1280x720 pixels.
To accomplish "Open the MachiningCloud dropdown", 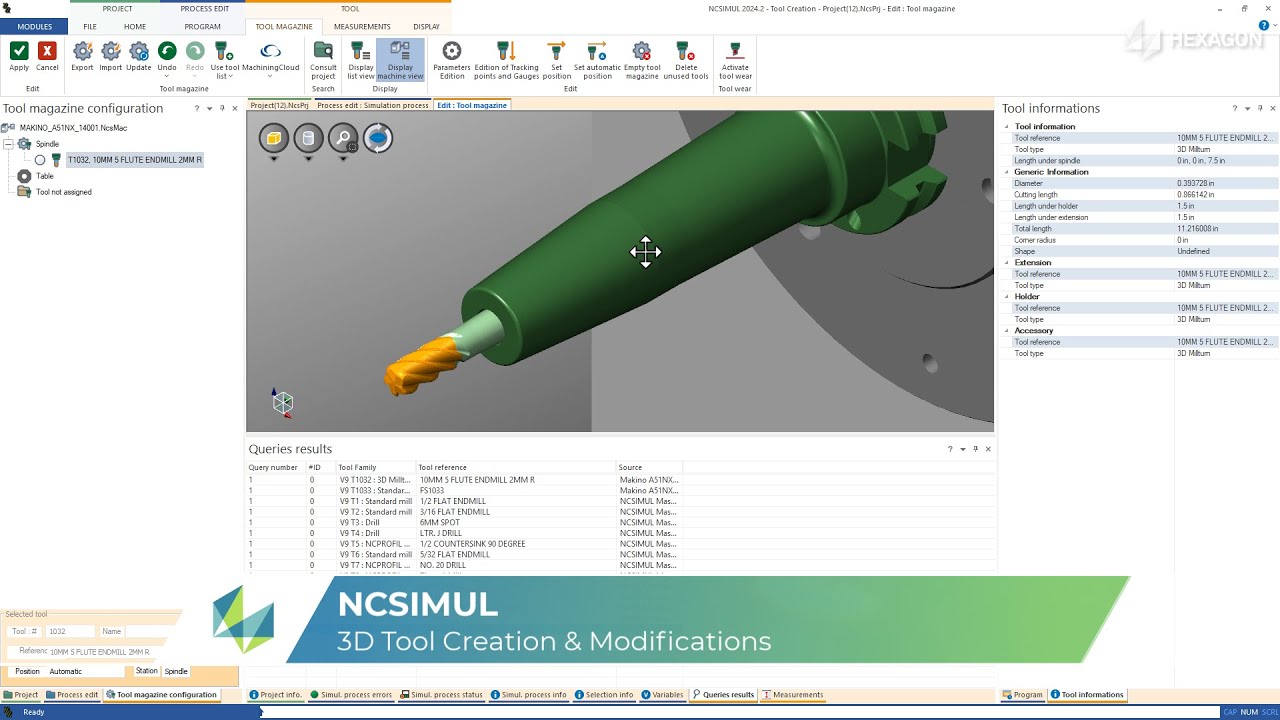I will [x=270, y=57].
